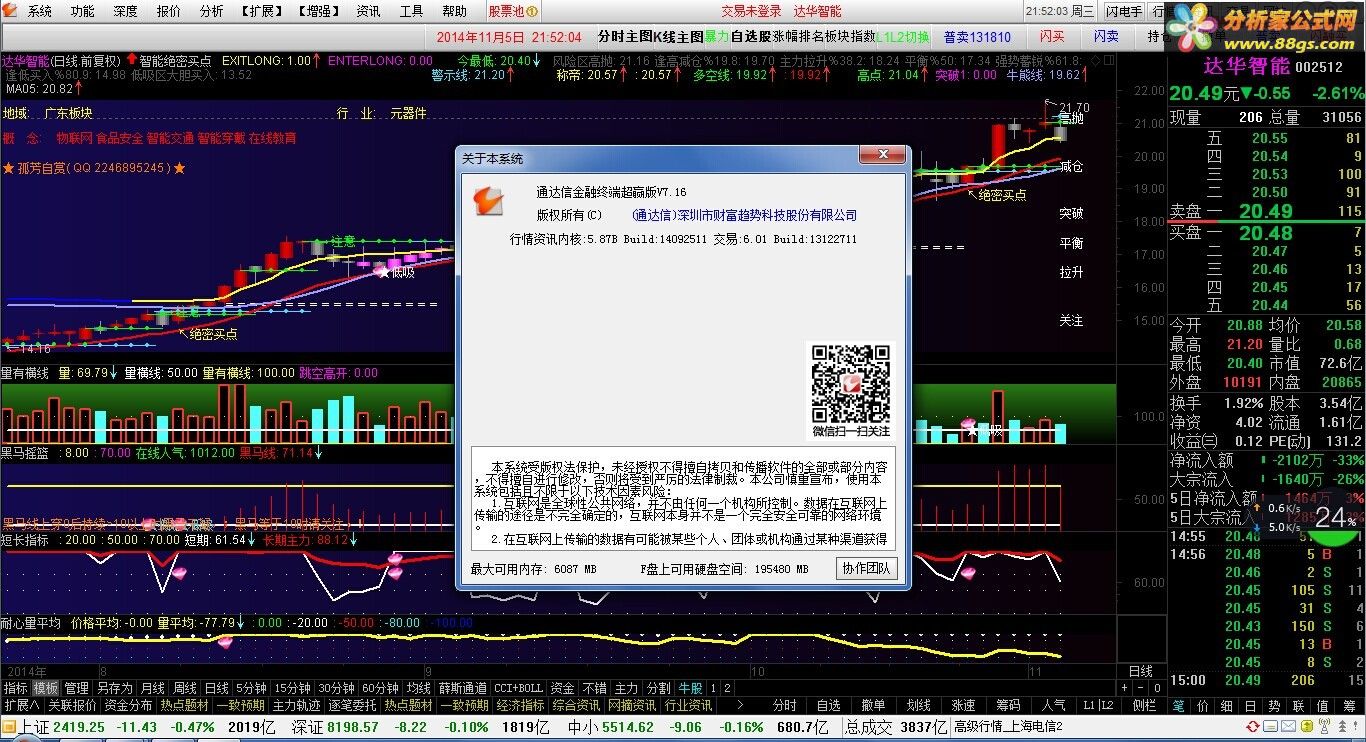1366x742 pixels.
Task: Open the 深度 menu
Action: (x=125, y=12)
